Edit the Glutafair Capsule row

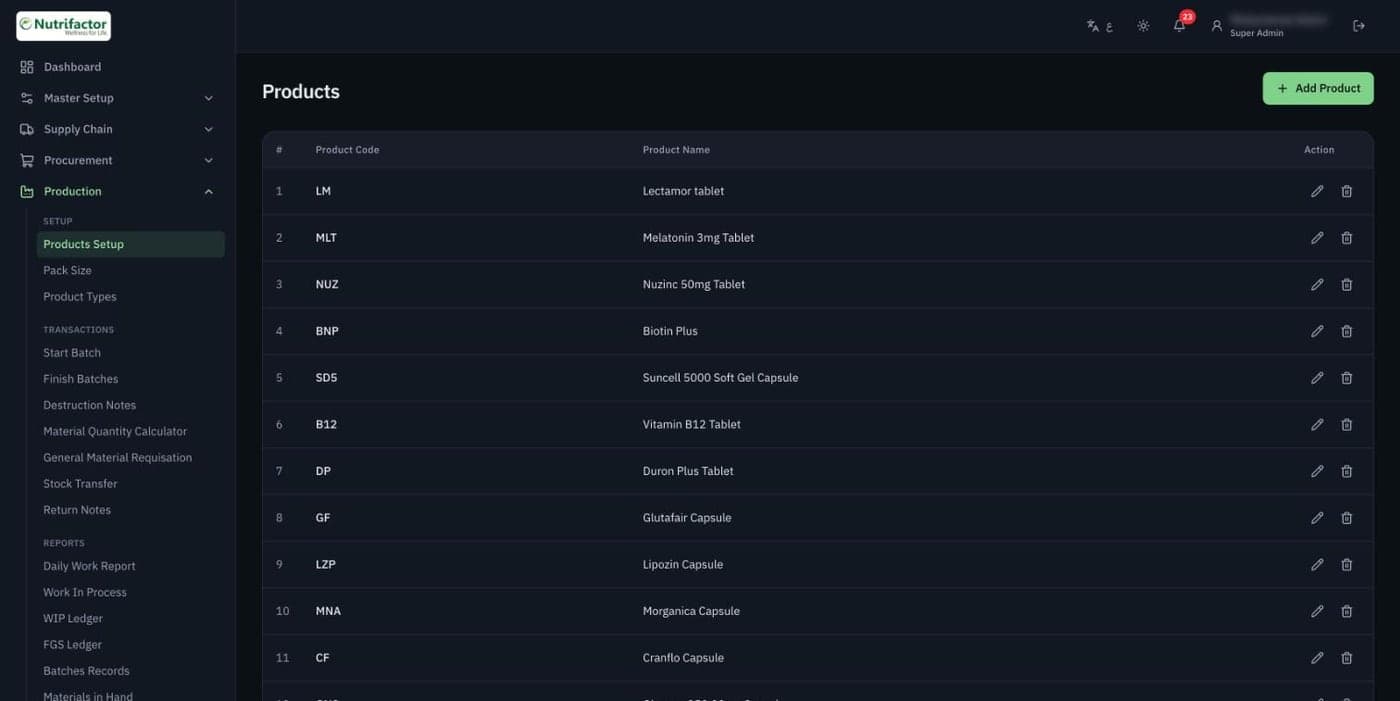[1317, 518]
